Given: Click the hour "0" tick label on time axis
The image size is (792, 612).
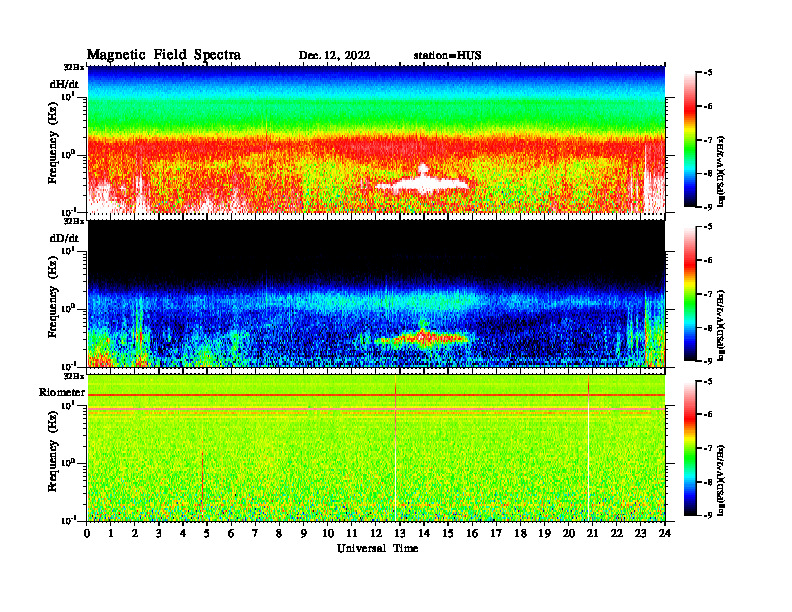Looking at the screenshot, I should (87, 534).
